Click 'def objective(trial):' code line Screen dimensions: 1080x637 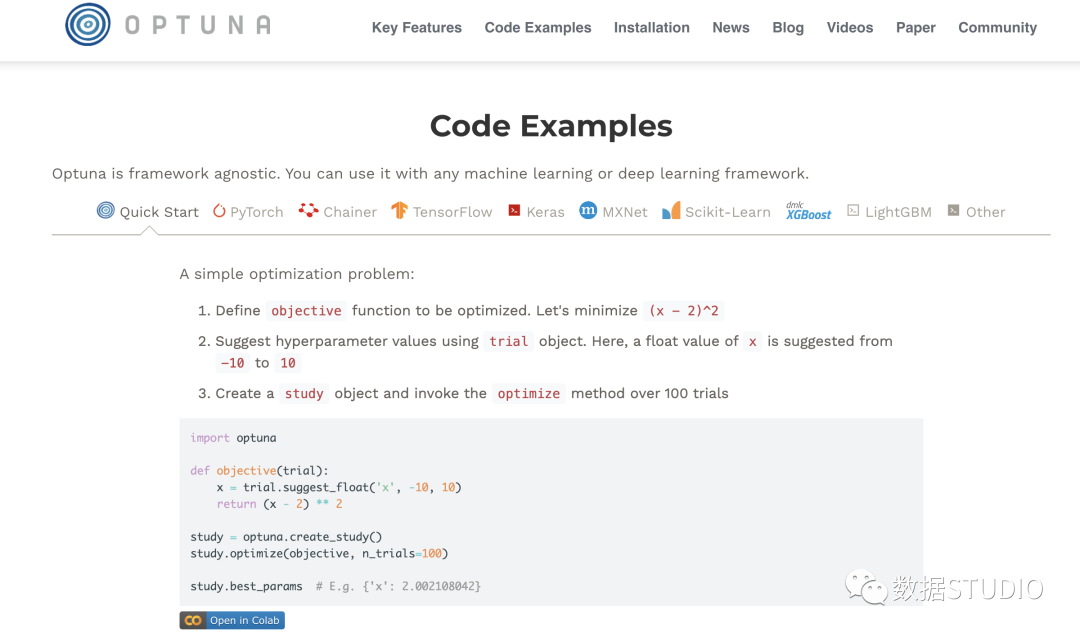[x=260, y=471]
